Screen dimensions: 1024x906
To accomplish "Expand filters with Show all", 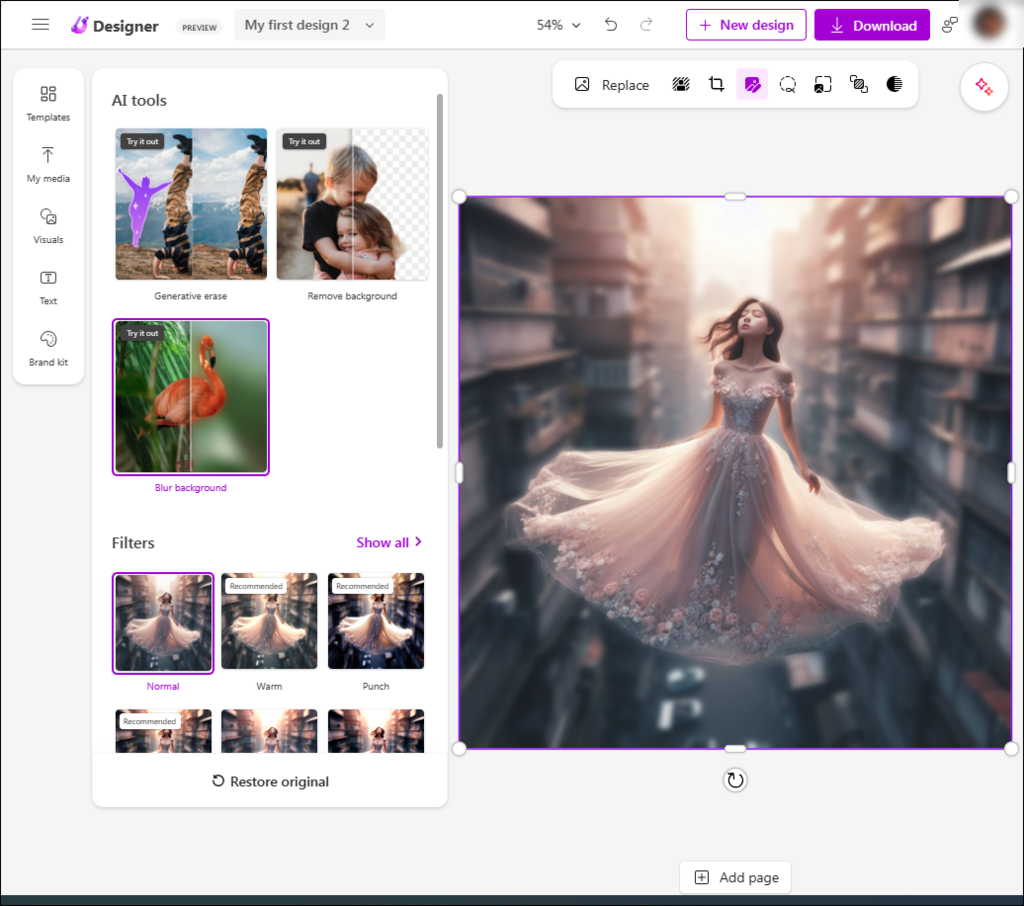I will click(389, 542).
